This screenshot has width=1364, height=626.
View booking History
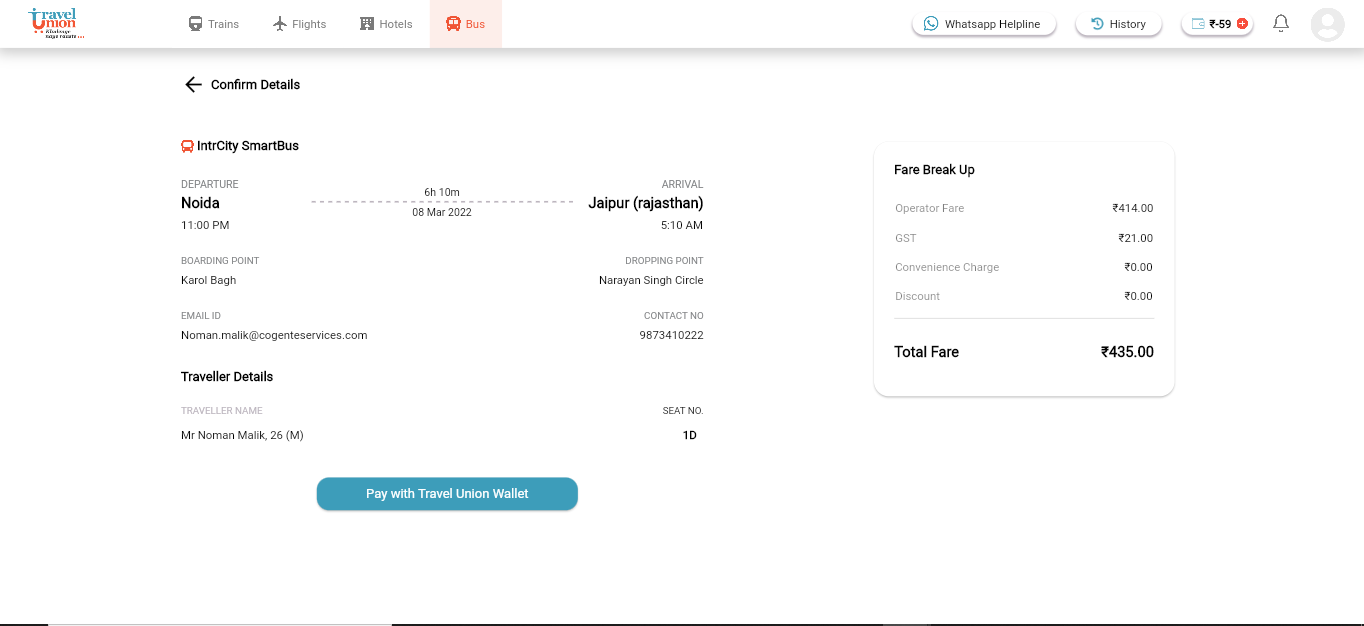pyautogui.click(x=1119, y=24)
